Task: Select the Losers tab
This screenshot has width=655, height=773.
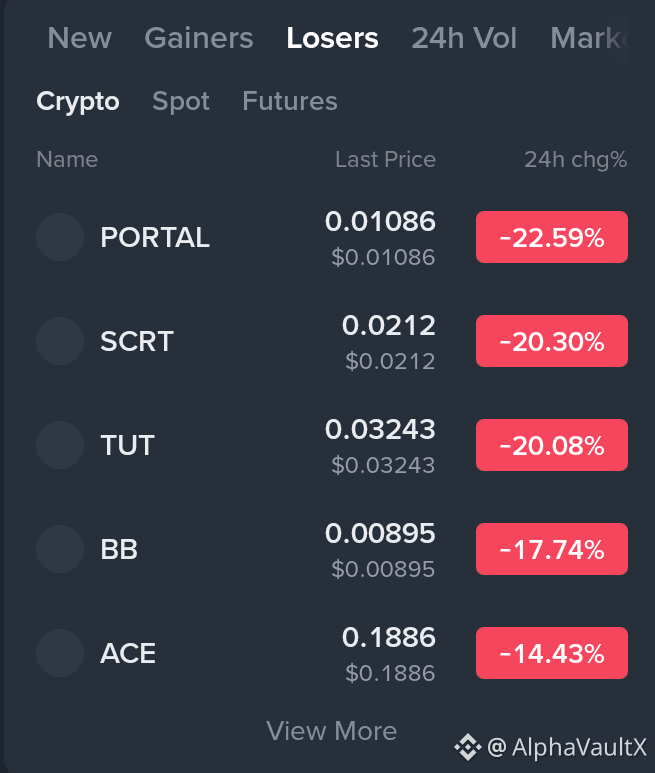Action: coord(332,38)
